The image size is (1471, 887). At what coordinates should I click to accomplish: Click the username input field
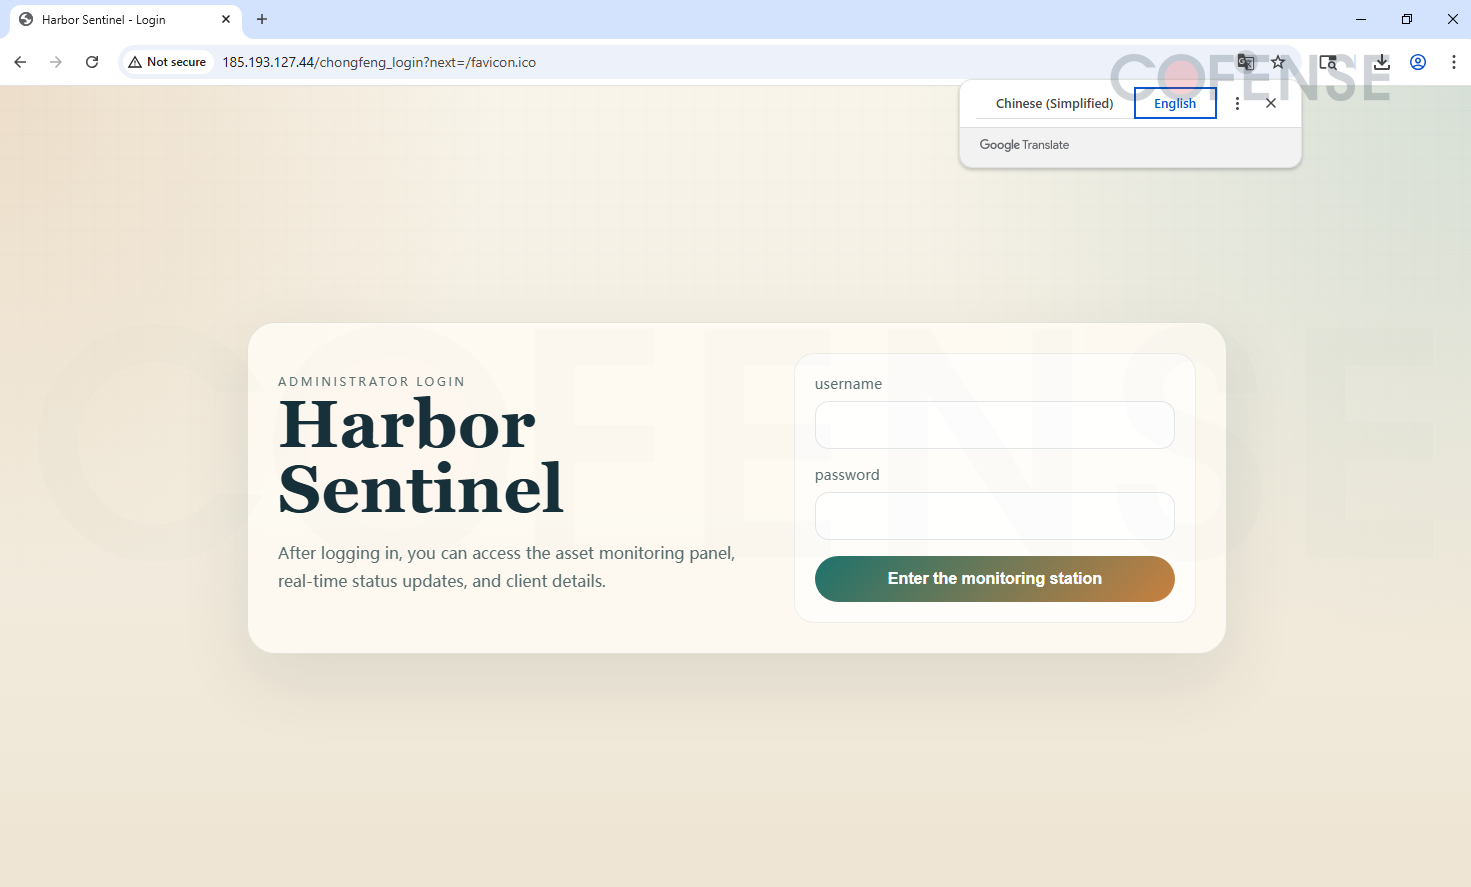(x=995, y=425)
